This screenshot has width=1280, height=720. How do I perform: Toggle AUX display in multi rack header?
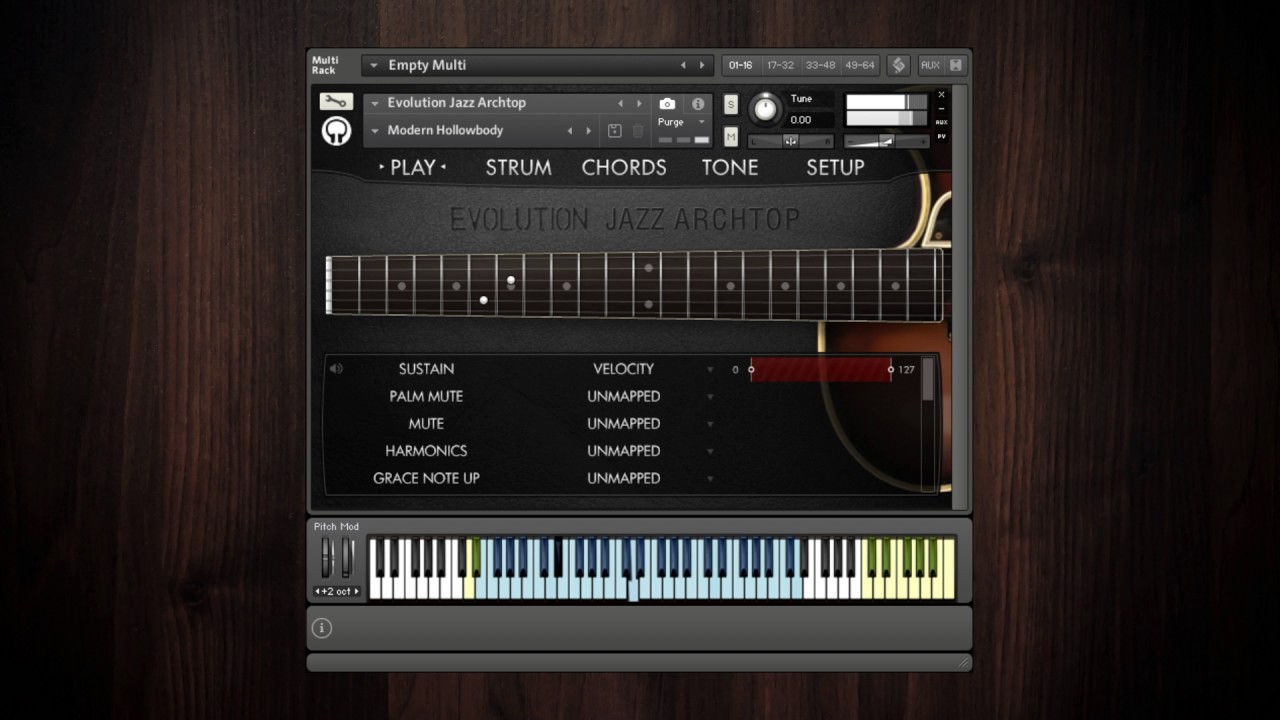pos(930,65)
